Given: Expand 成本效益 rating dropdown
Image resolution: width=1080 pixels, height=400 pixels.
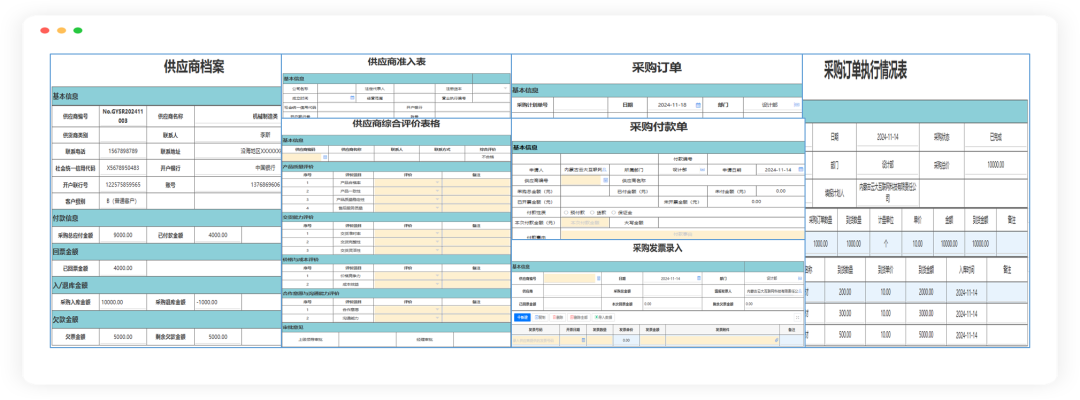Looking at the screenshot, I should [x=437, y=284].
